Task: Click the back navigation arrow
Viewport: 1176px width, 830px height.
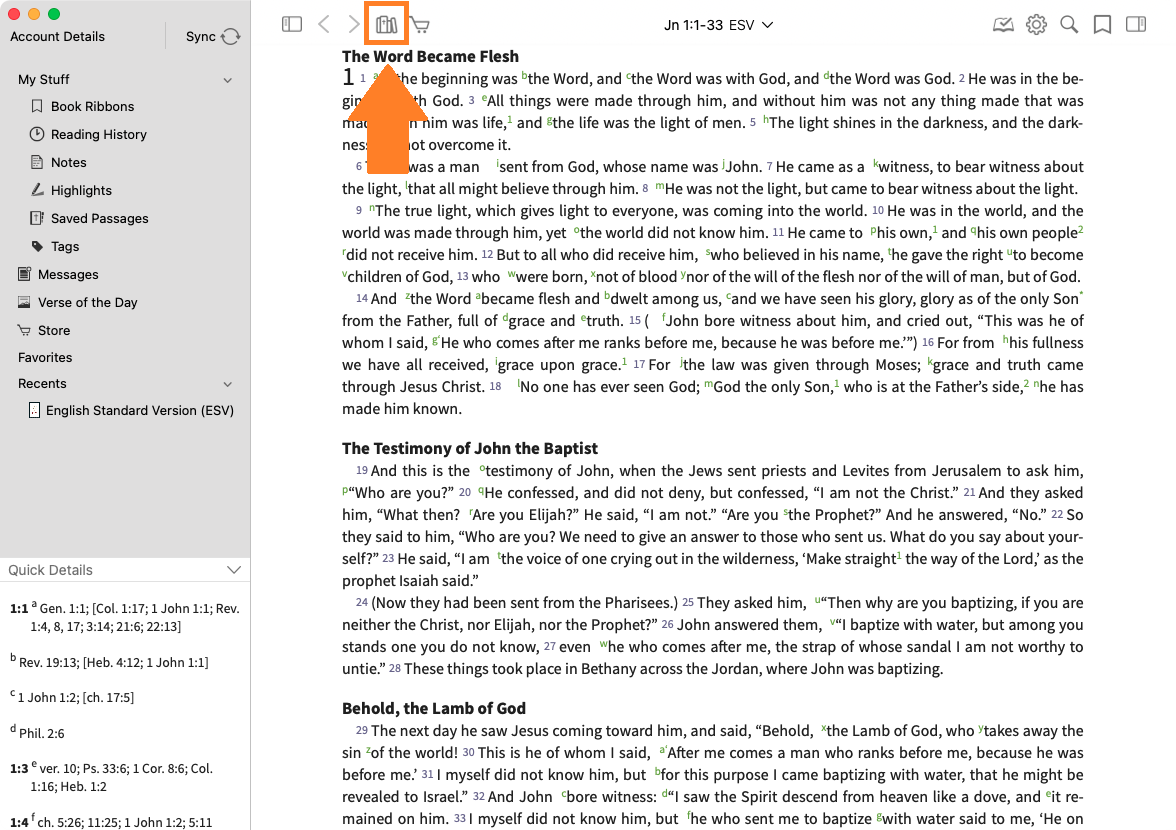Action: (x=323, y=25)
